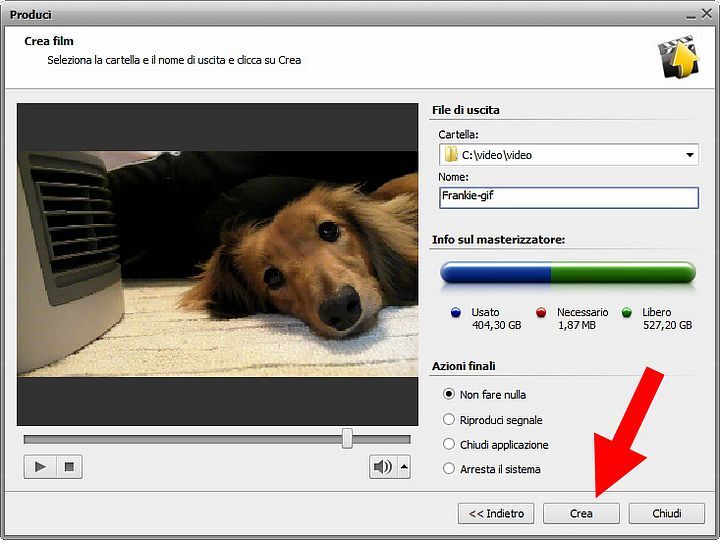Screen dimensions: 720x540
Task: Click the File di uscita heading
Action: pos(466,110)
